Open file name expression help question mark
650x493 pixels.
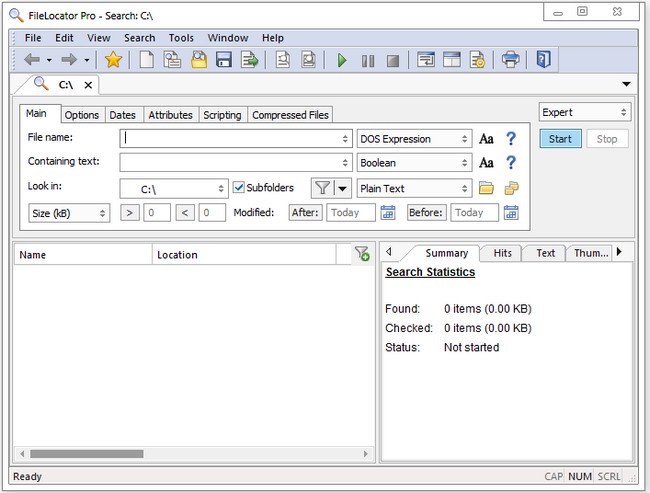point(511,138)
